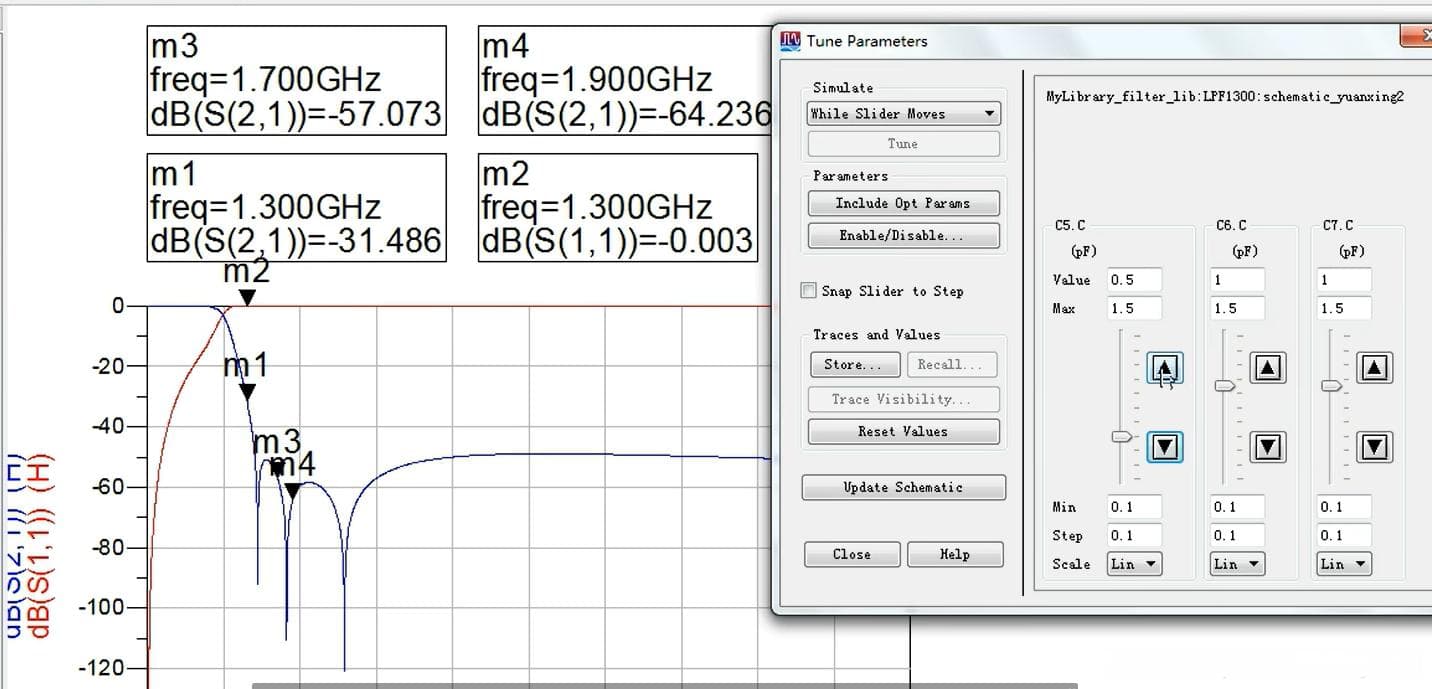Open the C5.C Scale dropdown
The image size is (1432, 689).
(1133, 564)
